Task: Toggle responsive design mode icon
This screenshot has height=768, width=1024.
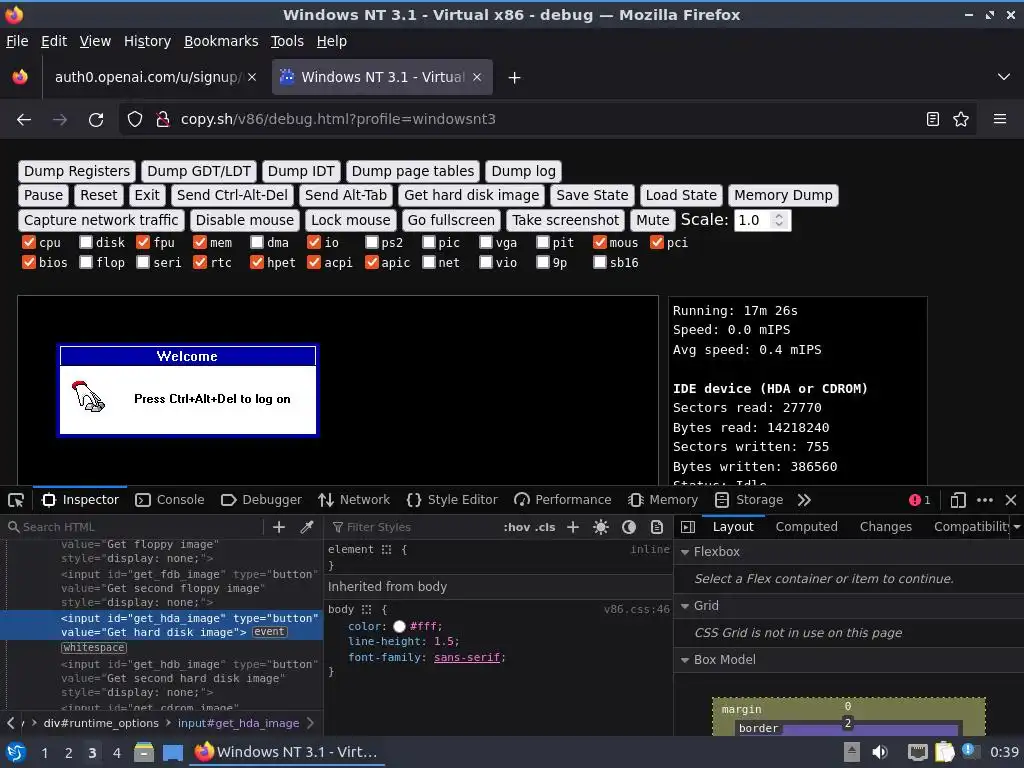Action: [x=958, y=500]
